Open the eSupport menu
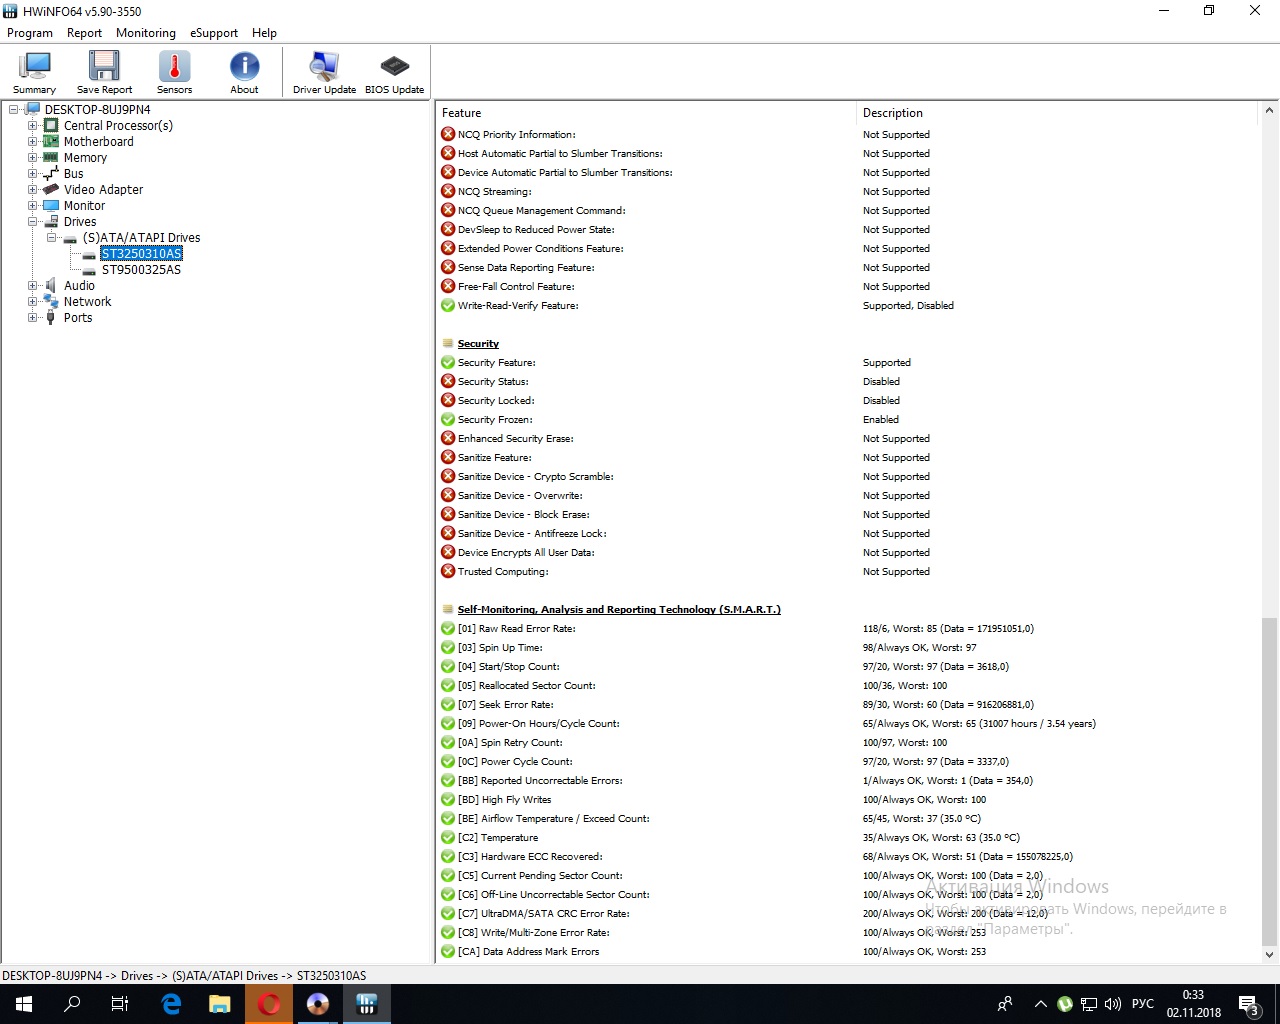Image resolution: width=1280 pixels, height=1024 pixels. (x=214, y=33)
